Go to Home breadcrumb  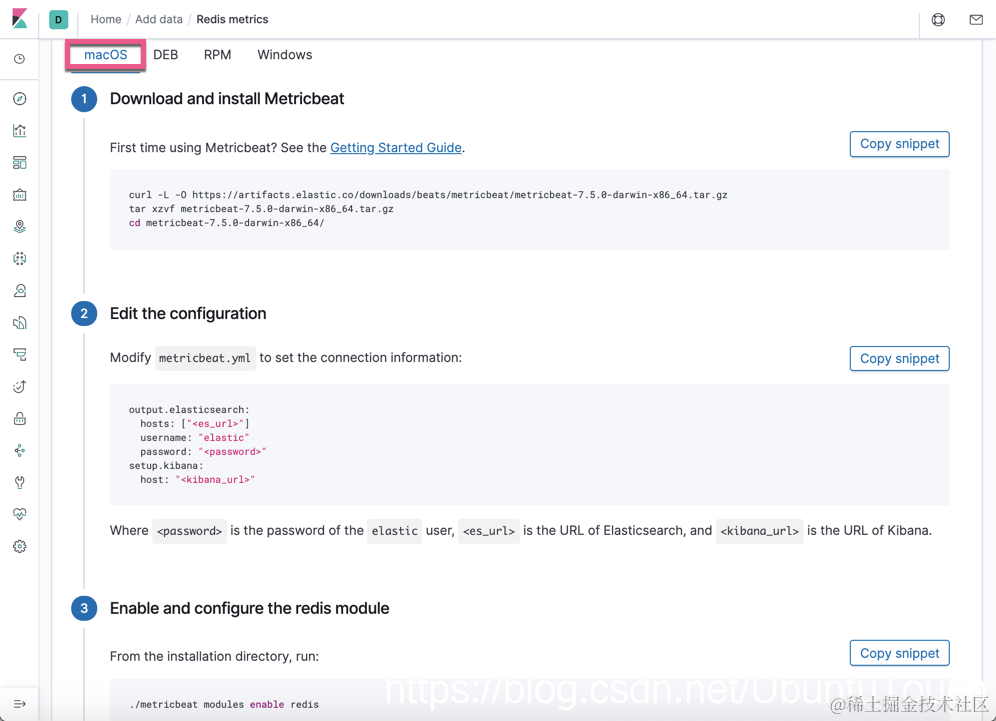tap(105, 20)
